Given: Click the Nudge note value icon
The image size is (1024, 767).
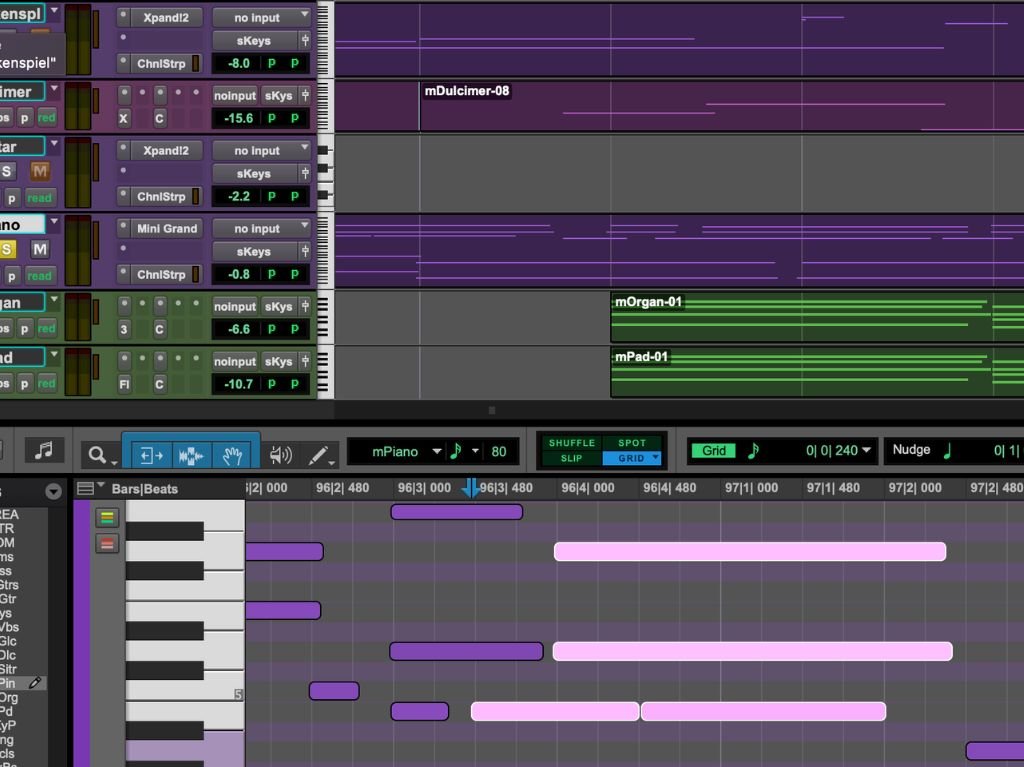Looking at the screenshot, I should pyautogui.click(x=948, y=450).
